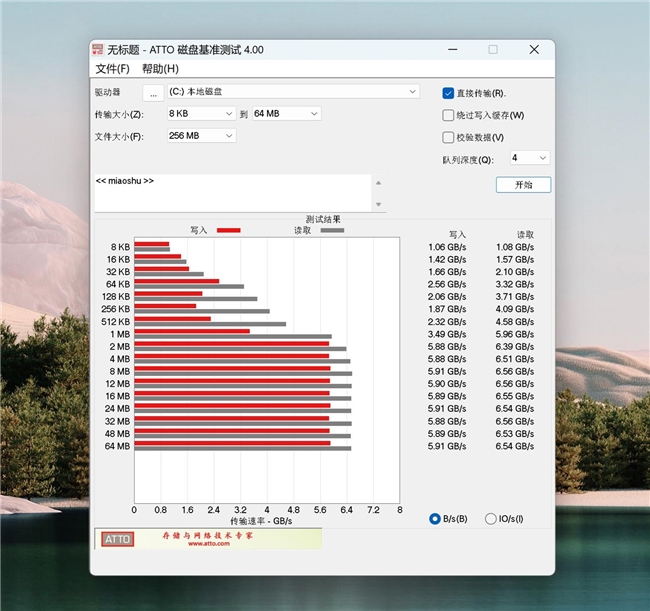Uncheck the 直接传输(R) checkbox
Screen dimensions: 650x611
[x=448, y=93]
